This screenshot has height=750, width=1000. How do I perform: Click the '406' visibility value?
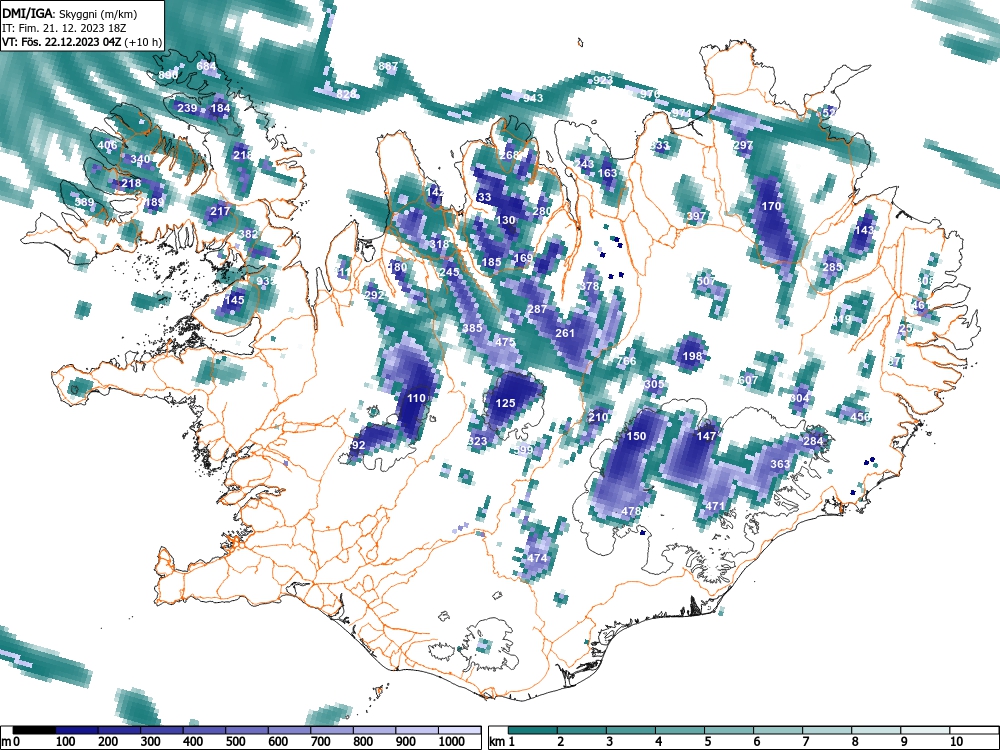[107, 145]
